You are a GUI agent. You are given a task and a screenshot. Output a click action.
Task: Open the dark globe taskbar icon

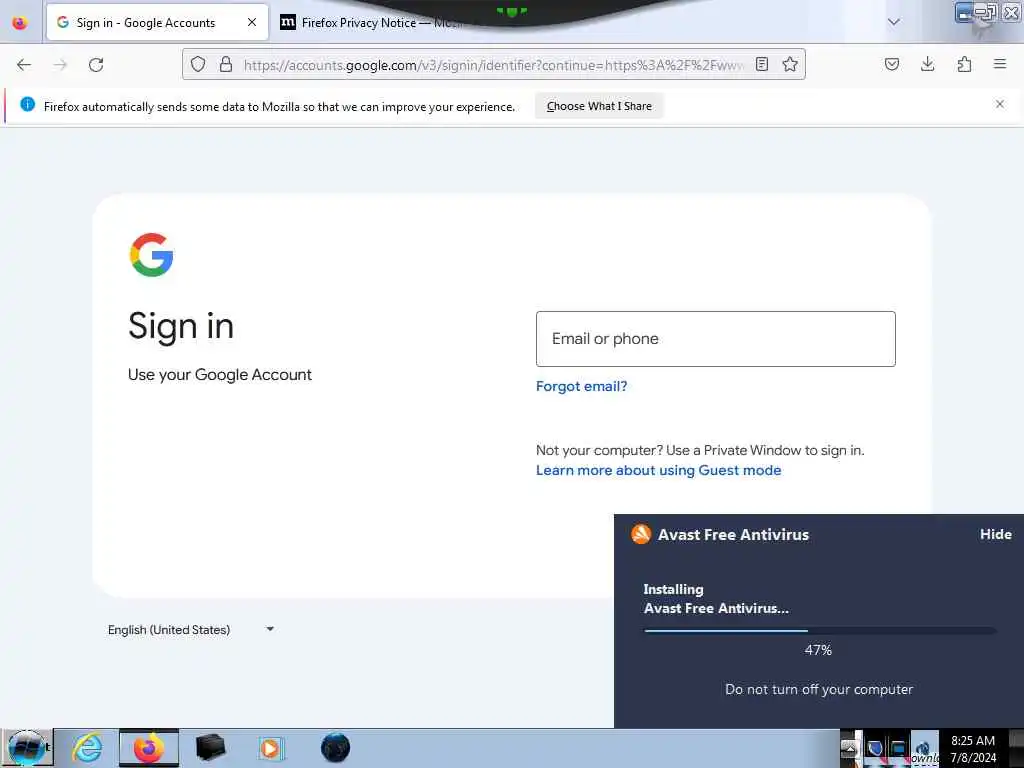tap(335, 748)
